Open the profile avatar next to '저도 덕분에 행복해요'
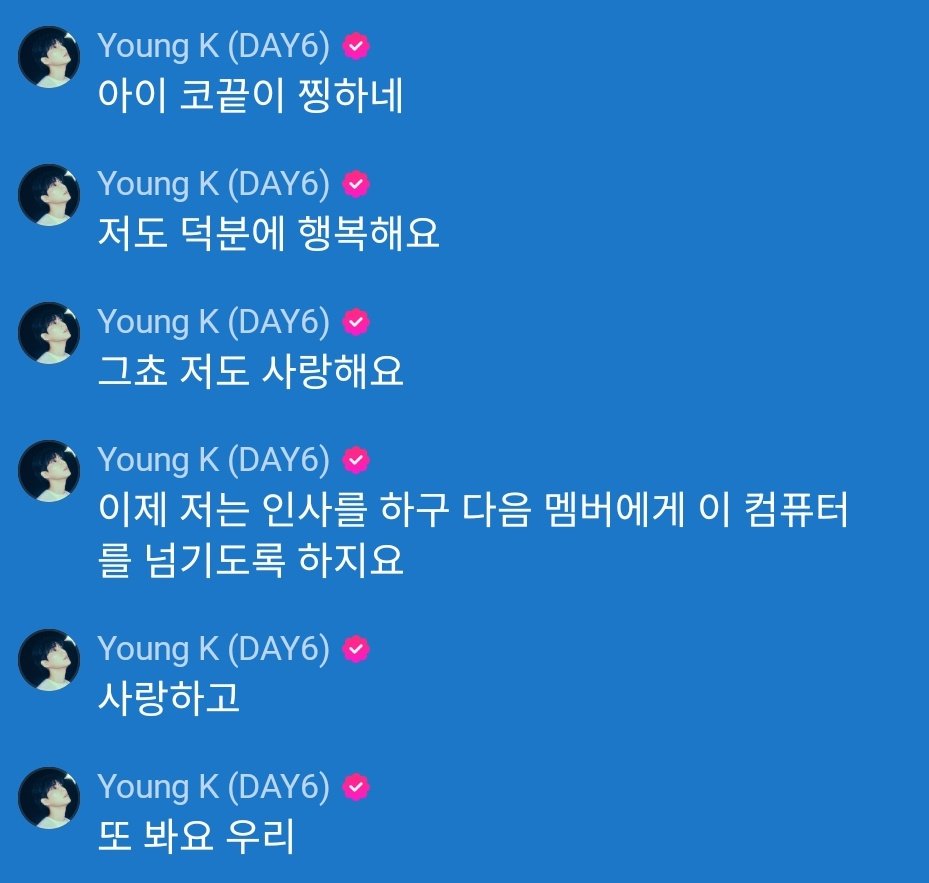Image resolution: width=929 pixels, height=883 pixels. click(x=49, y=195)
